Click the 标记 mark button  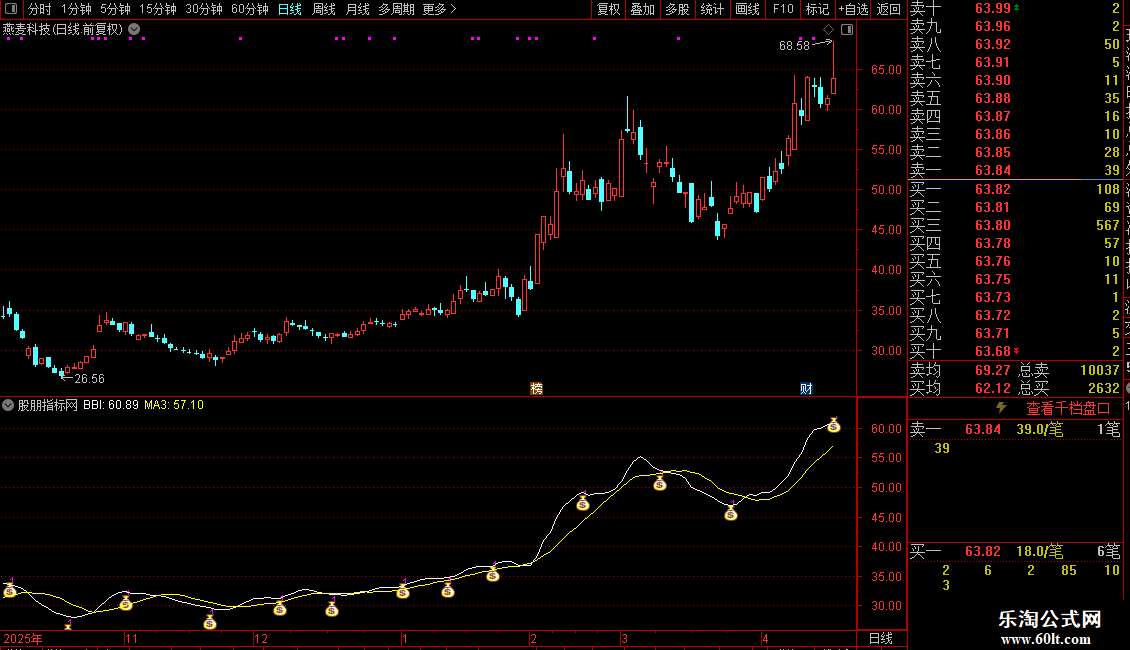point(817,9)
